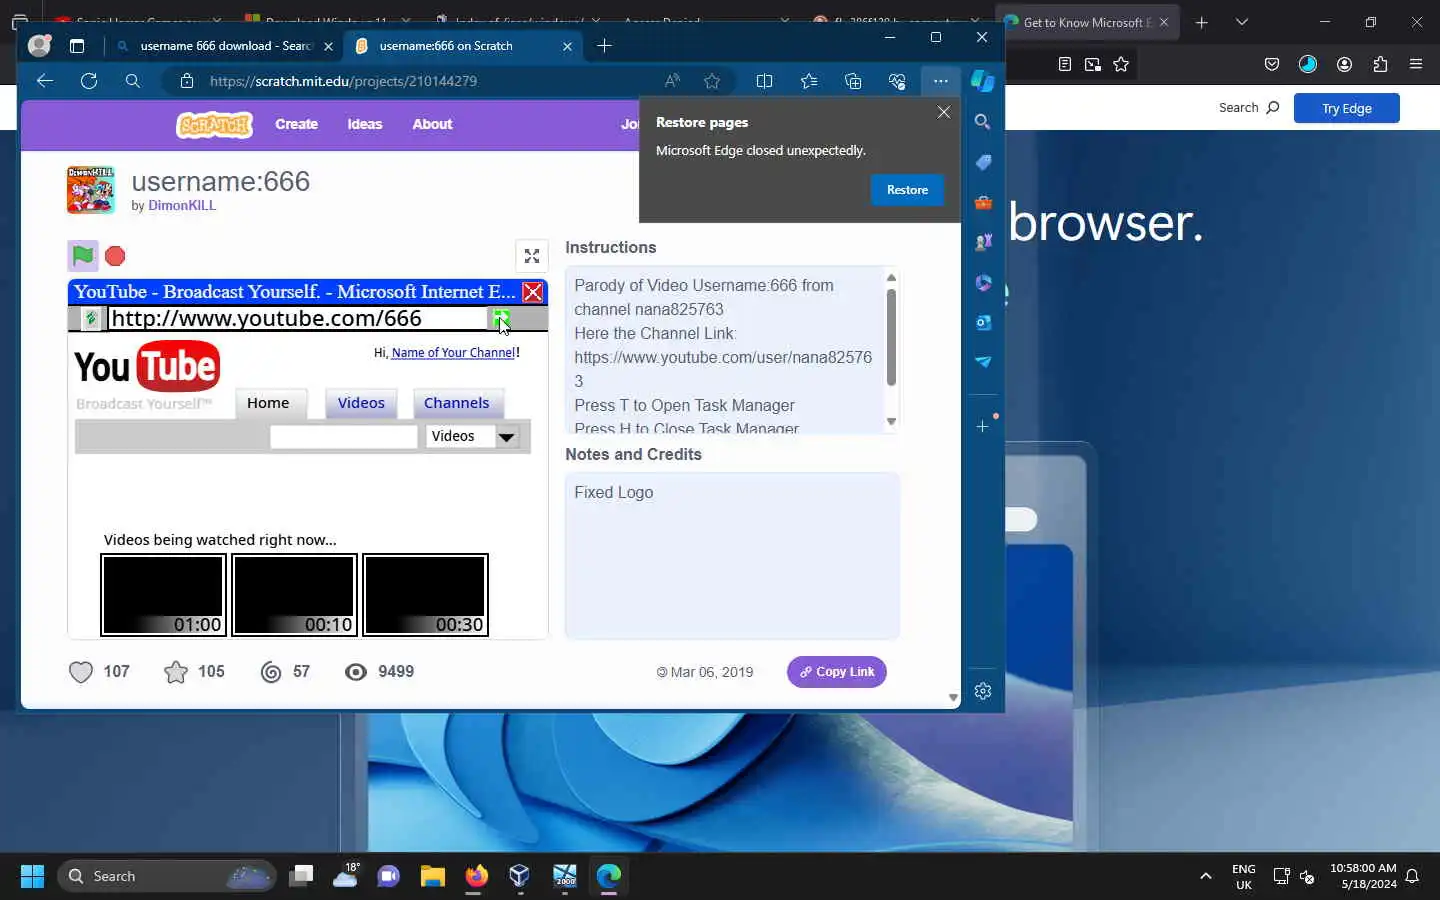Open Tools briefcase in Edge sidebar
The image size is (1440, 900).
(x=983, y=203)
